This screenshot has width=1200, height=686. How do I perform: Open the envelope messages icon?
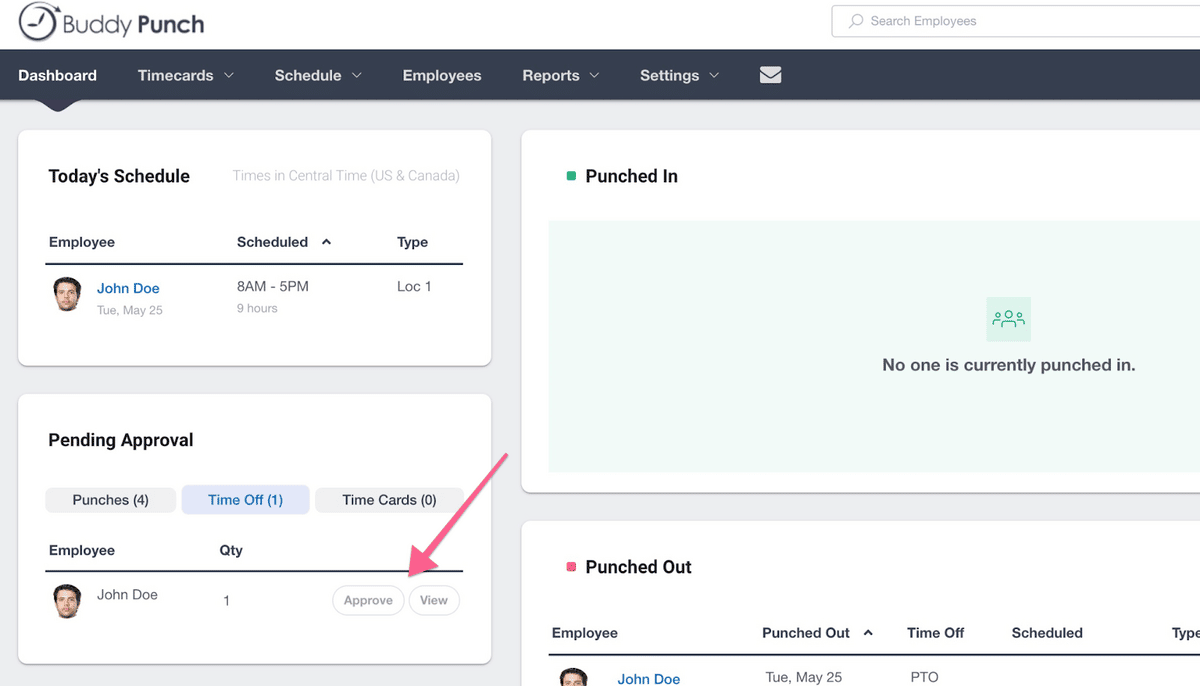coord(770,75)
